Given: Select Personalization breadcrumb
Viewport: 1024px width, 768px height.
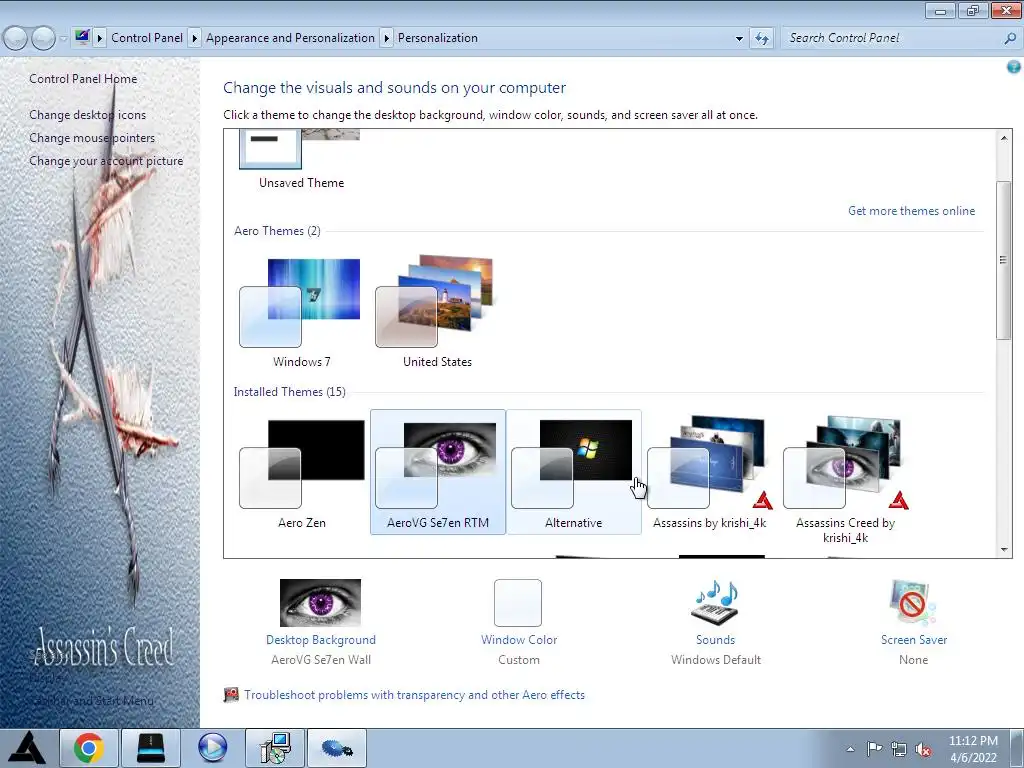Looking at the screenshot, I should click(x=438, y=38).
